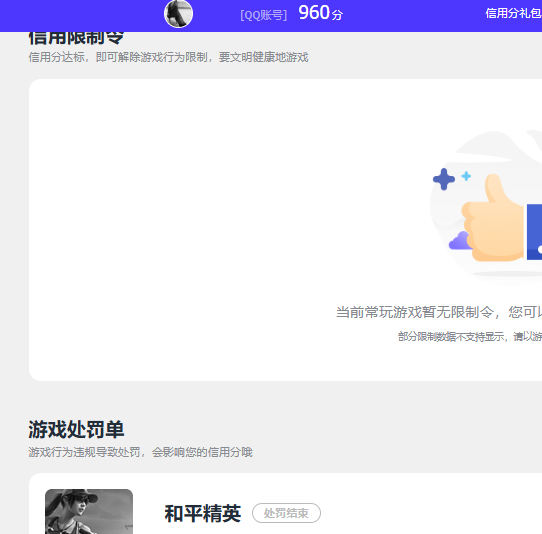Open the 和平精英 game thumbnail
The image size is (542, 534).
[89, 512]
